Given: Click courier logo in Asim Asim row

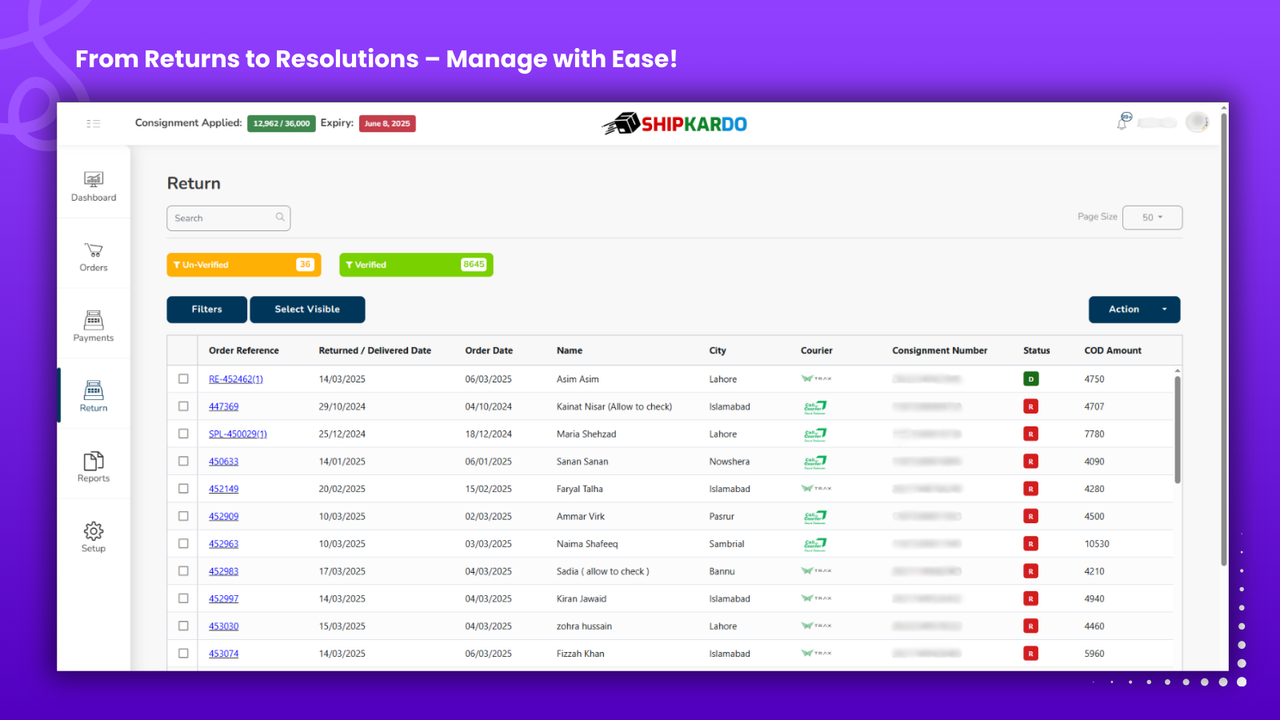Looking at the screenshot, I should pos(816,379).
